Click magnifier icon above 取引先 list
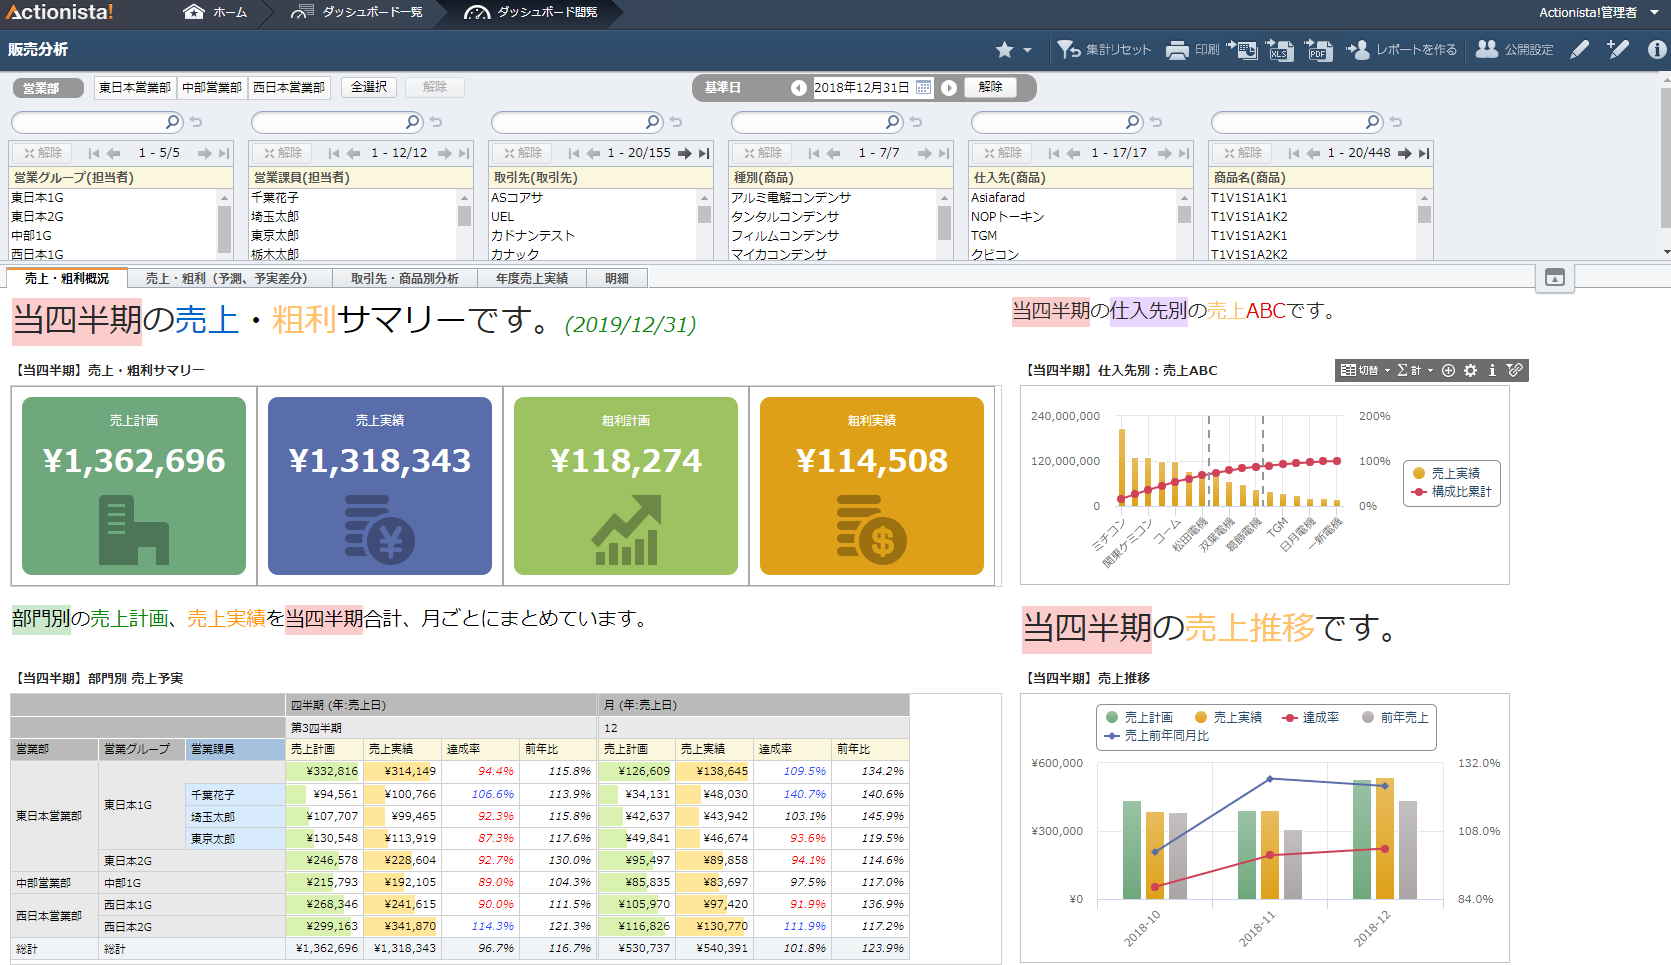1671x965 pixels. [x=653, y=122]
